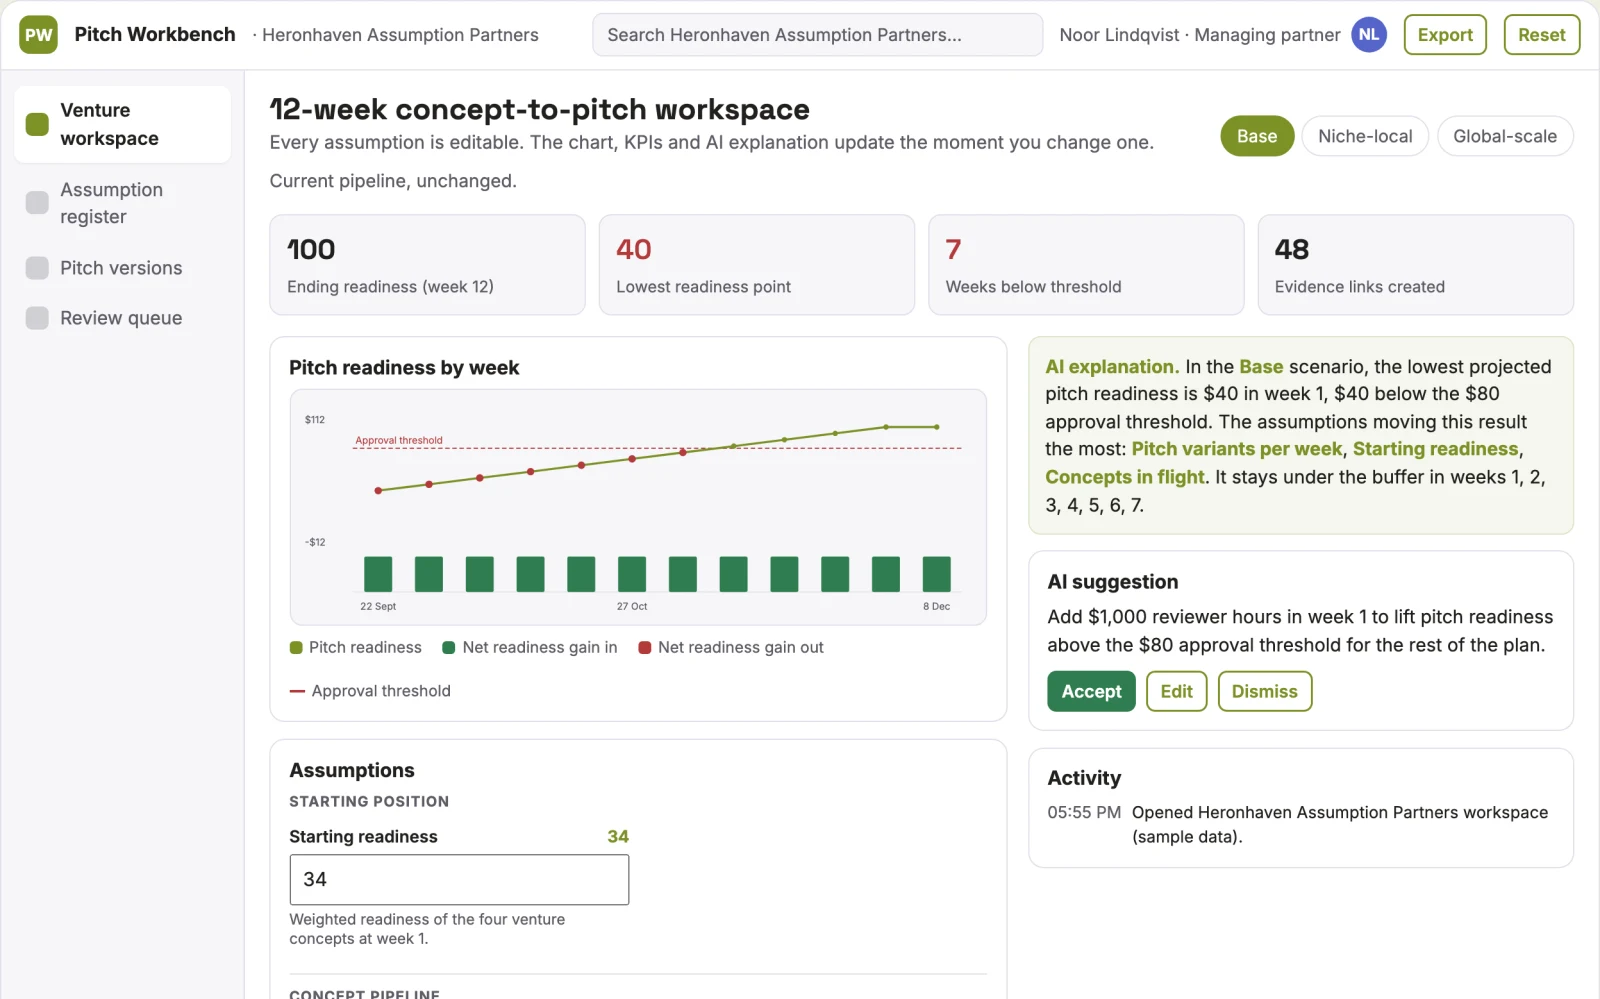Image resolution: width=1600 pixels, height=999 pixels.
Task: Click the Approval threshold label in the chart
Action: pyautogui.click(x=399, y=441)
